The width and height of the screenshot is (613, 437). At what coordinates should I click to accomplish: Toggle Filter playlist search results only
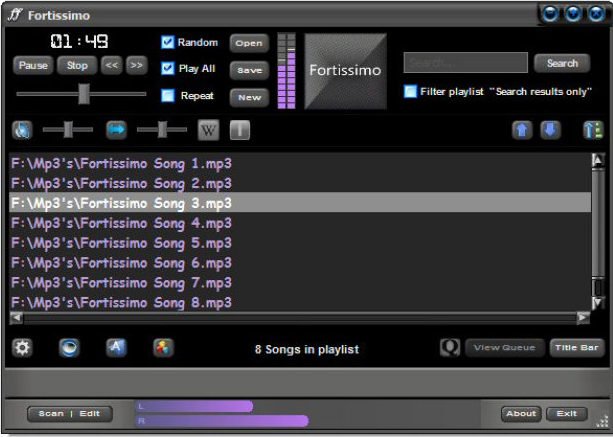(410, 91)
